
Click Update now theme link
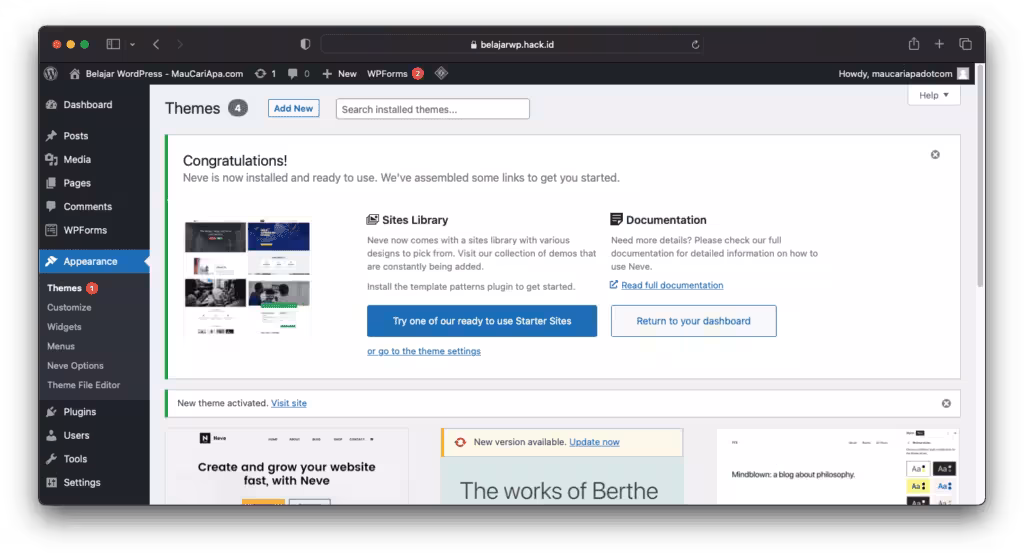pos(594,442)
